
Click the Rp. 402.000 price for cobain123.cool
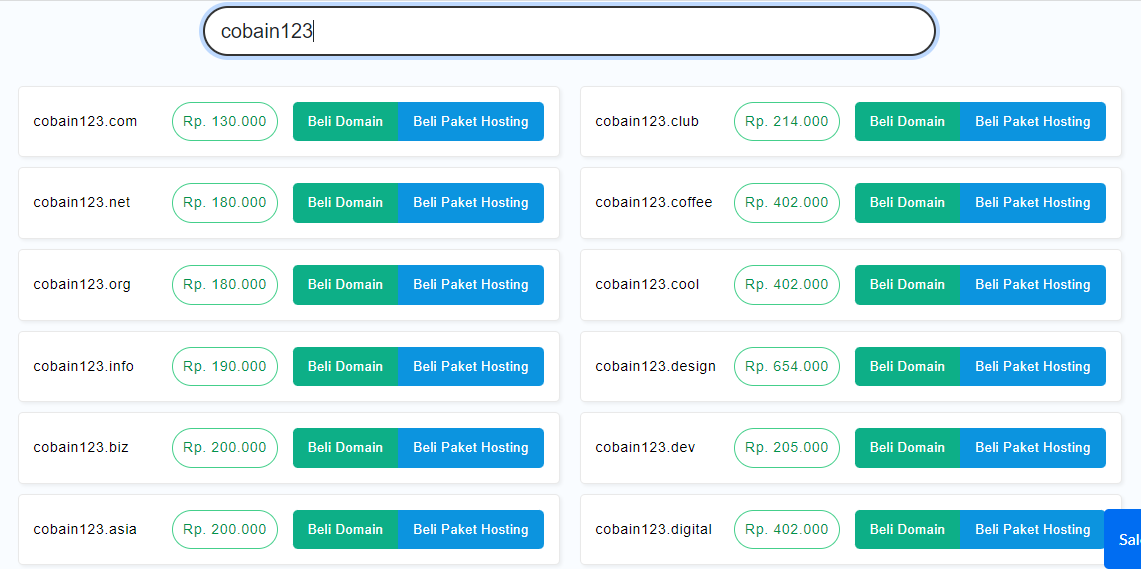(787, 284)
